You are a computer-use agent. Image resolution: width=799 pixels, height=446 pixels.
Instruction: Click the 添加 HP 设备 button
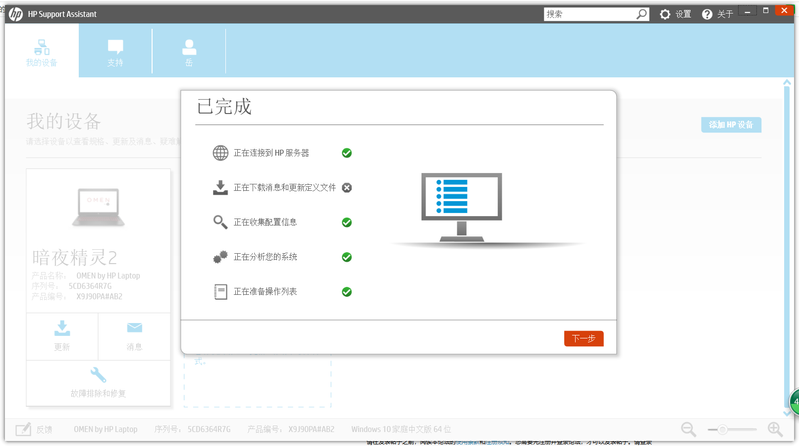click(x=731, y=125)
